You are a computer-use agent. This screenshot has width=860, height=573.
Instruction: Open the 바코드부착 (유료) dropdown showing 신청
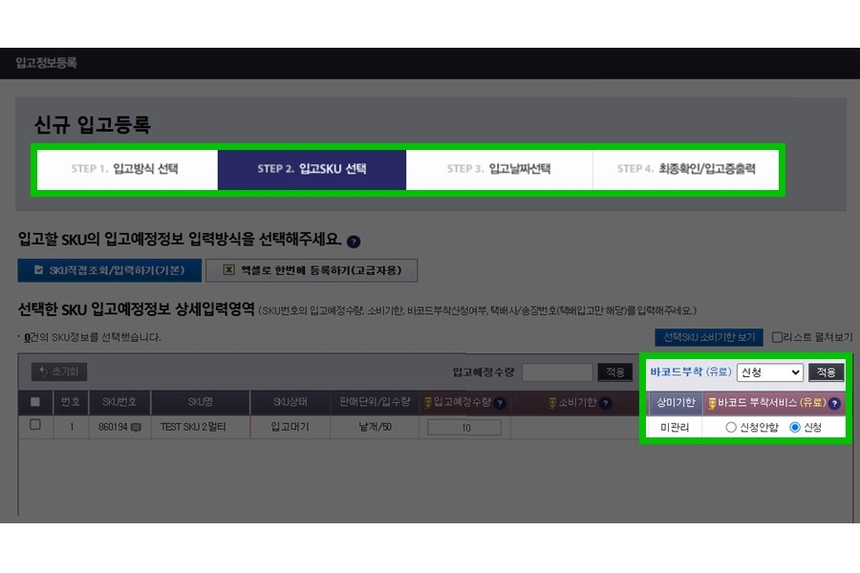tap(770, 372)
